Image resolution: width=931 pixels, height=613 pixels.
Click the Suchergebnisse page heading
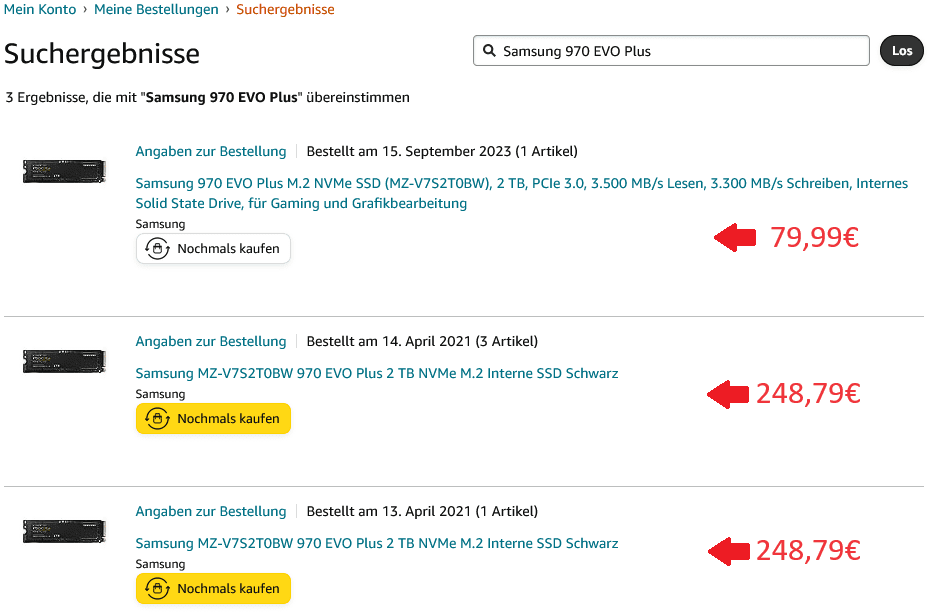[x=102, y=53]
